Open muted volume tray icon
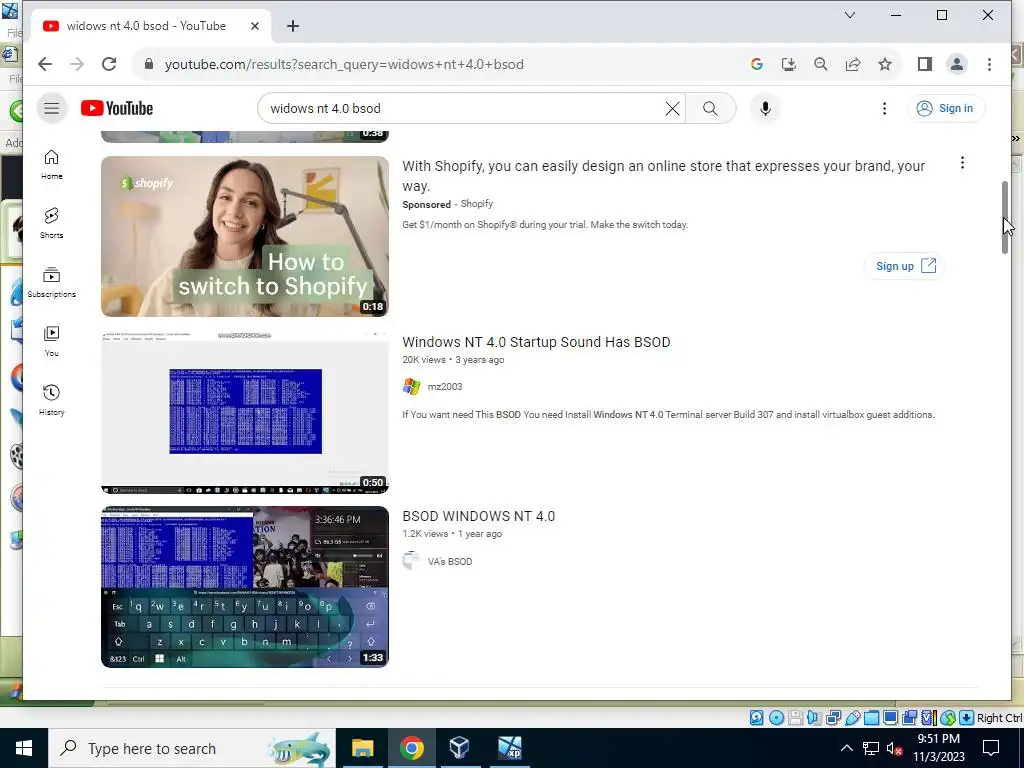 pos(894,748)
